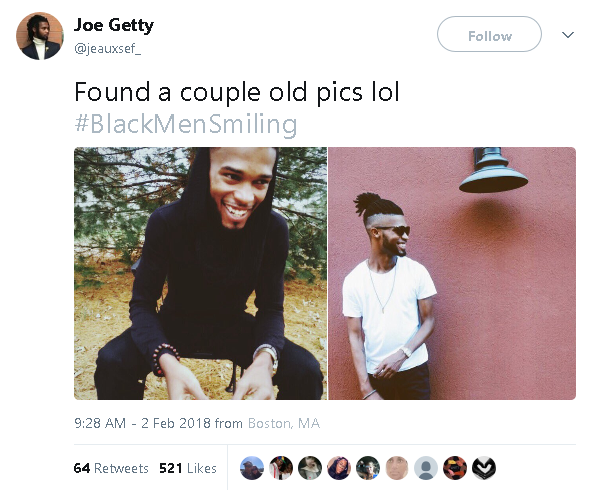Click the Follow button

coord(489,34)
